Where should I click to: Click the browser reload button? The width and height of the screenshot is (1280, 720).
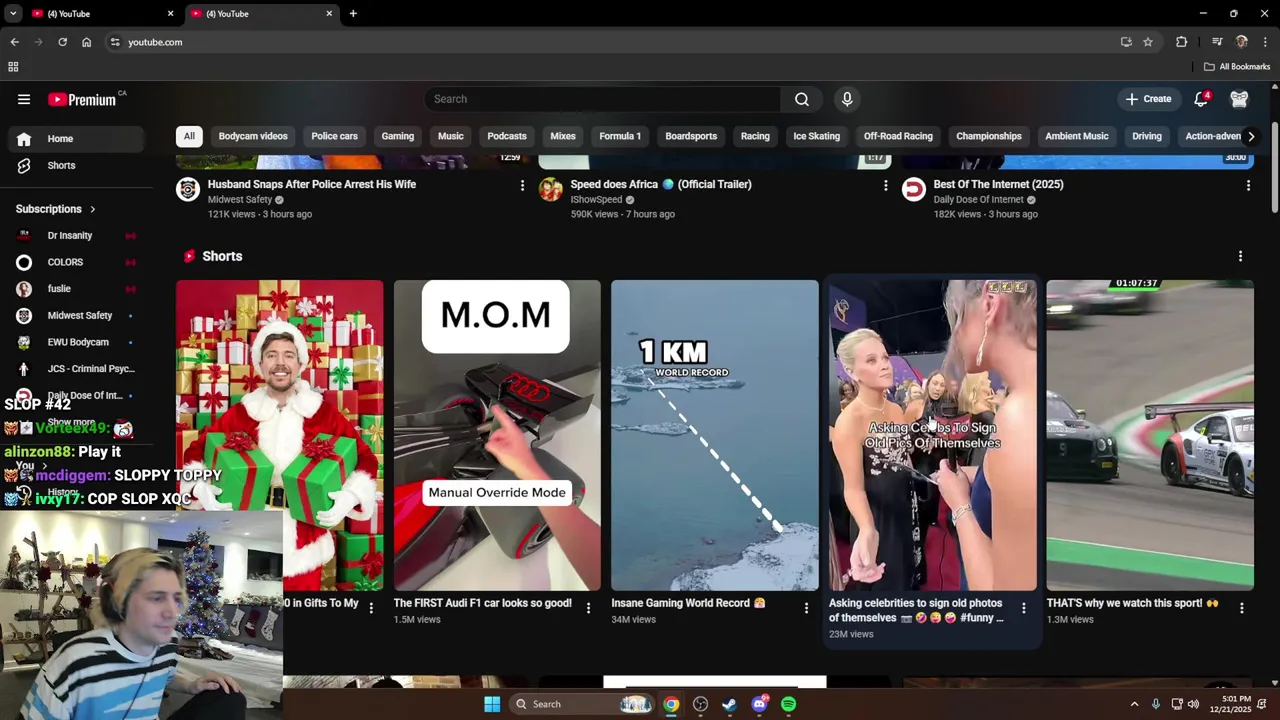click(x=62, y=42)
